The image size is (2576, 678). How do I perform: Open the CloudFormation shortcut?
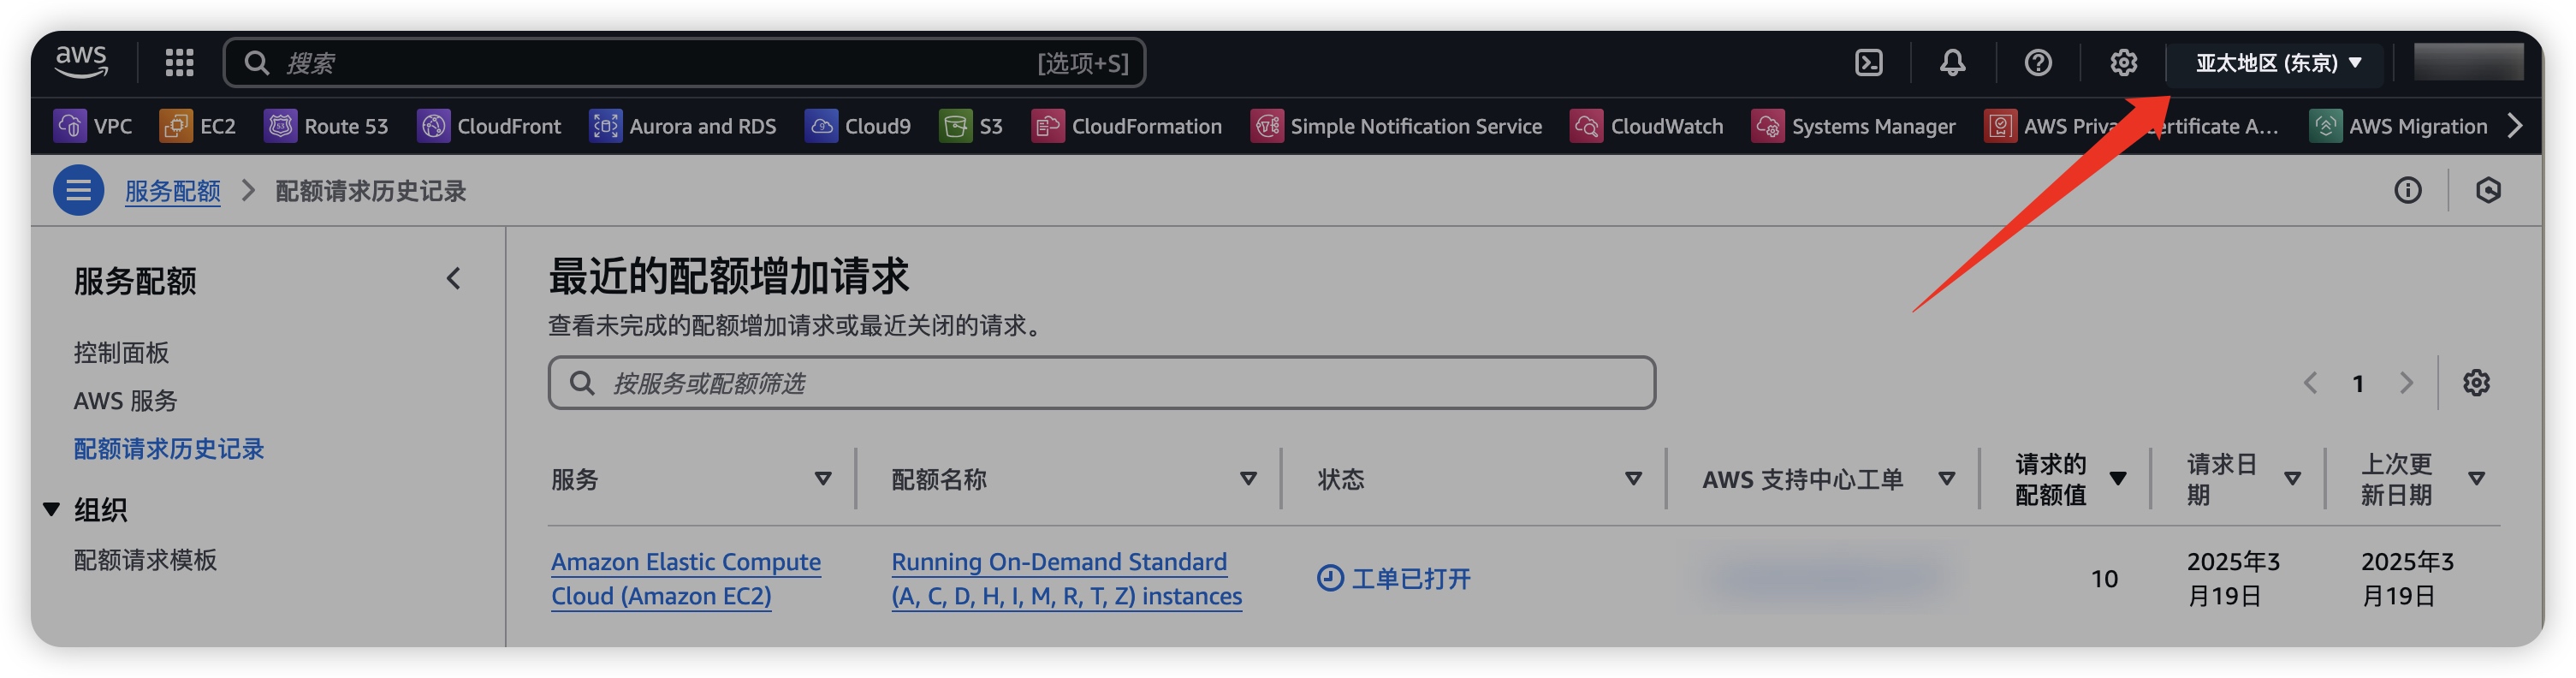1127,126
